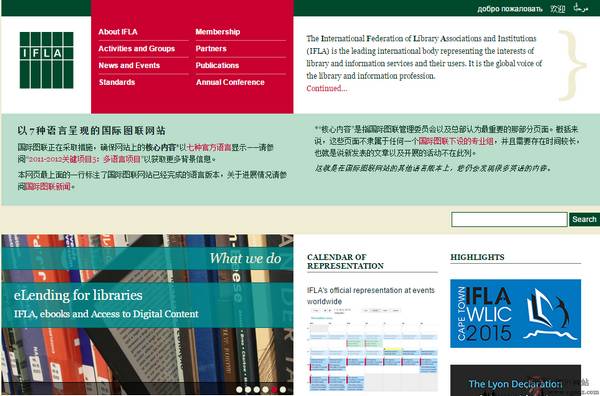Image resolution: width=600 pixels, height=396 pixels.
Task: Follow the Continued... link
Action: (x=326, y=88)
